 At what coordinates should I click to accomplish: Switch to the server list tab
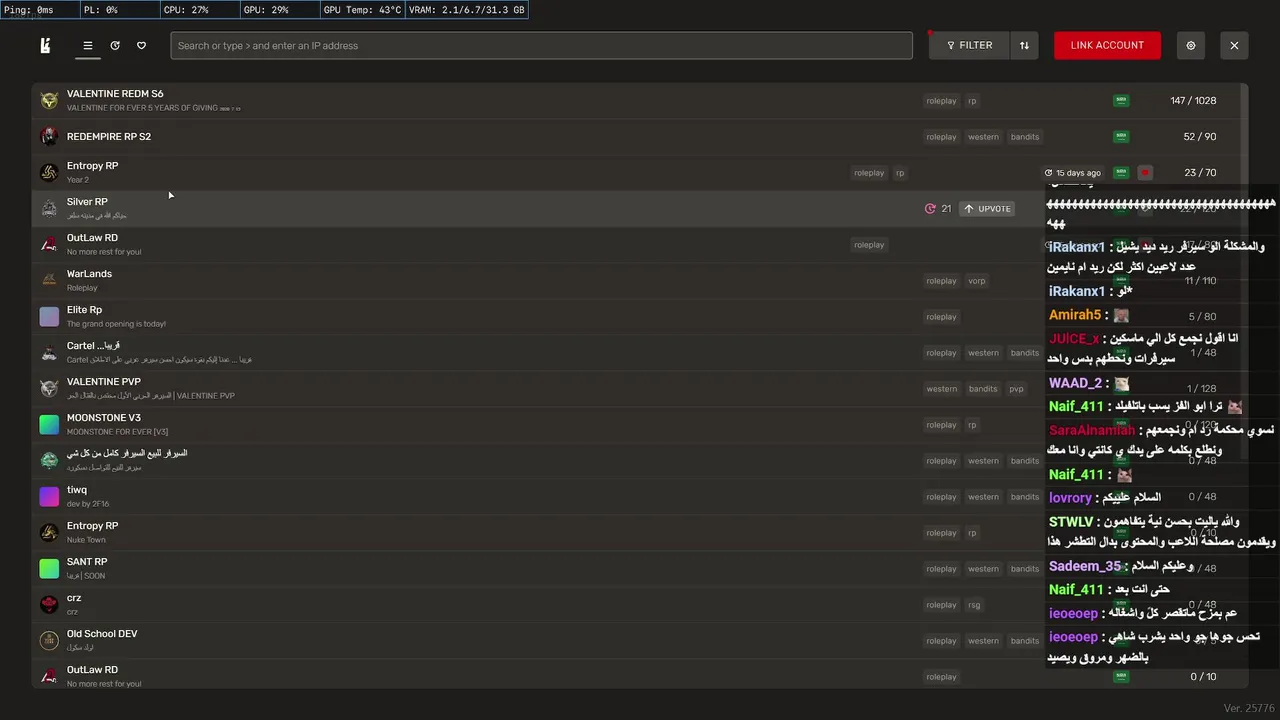[88, 45]
